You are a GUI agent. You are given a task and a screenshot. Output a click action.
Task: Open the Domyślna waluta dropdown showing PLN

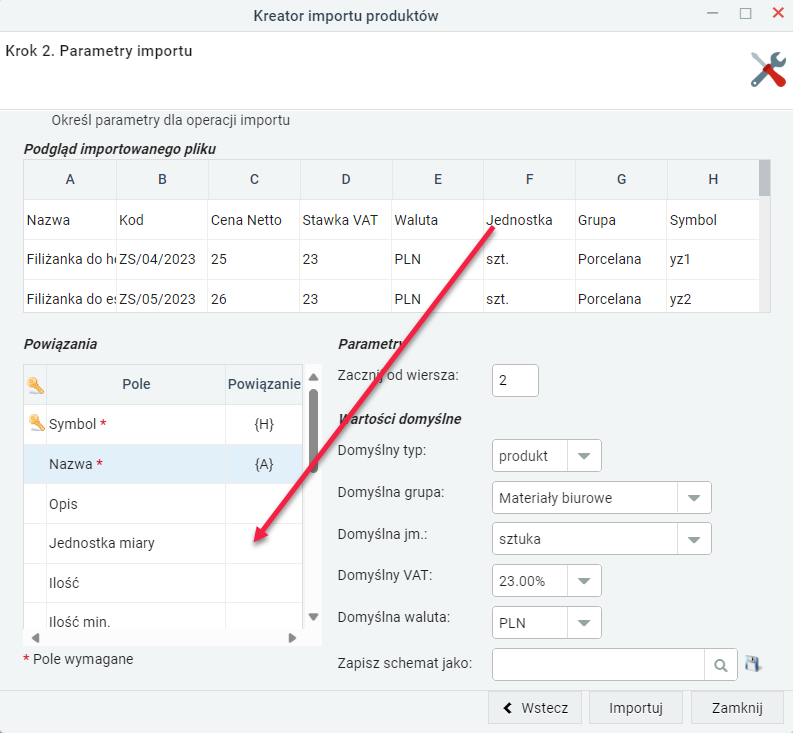coord(584,623)
